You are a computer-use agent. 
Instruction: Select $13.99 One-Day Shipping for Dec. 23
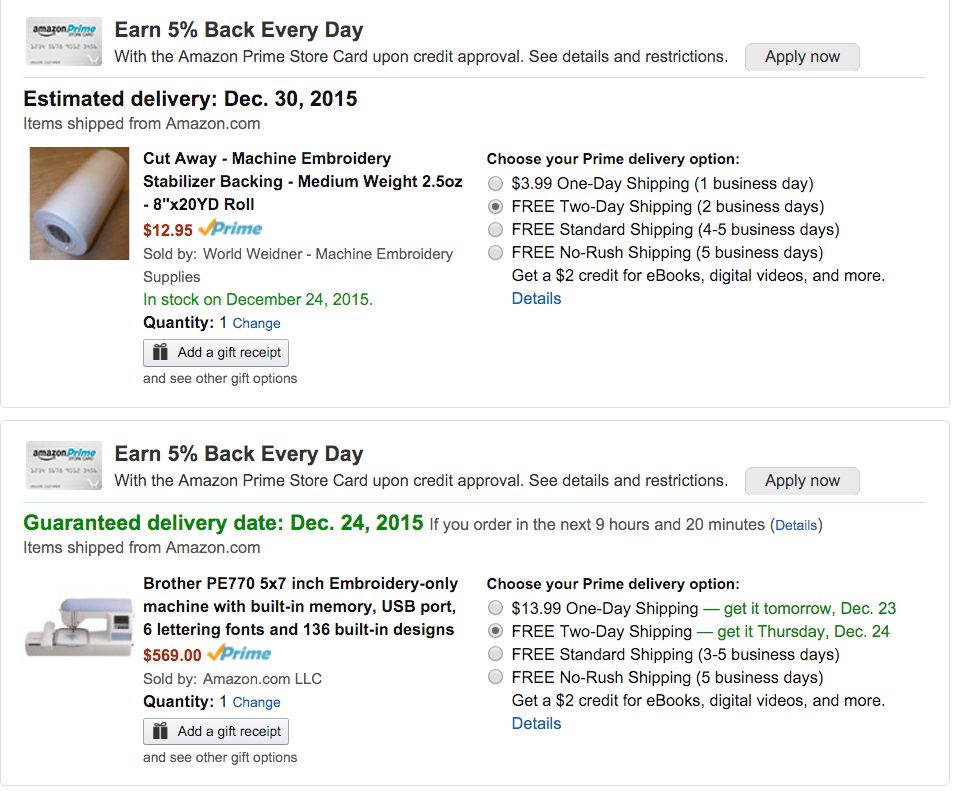point(495,608)
